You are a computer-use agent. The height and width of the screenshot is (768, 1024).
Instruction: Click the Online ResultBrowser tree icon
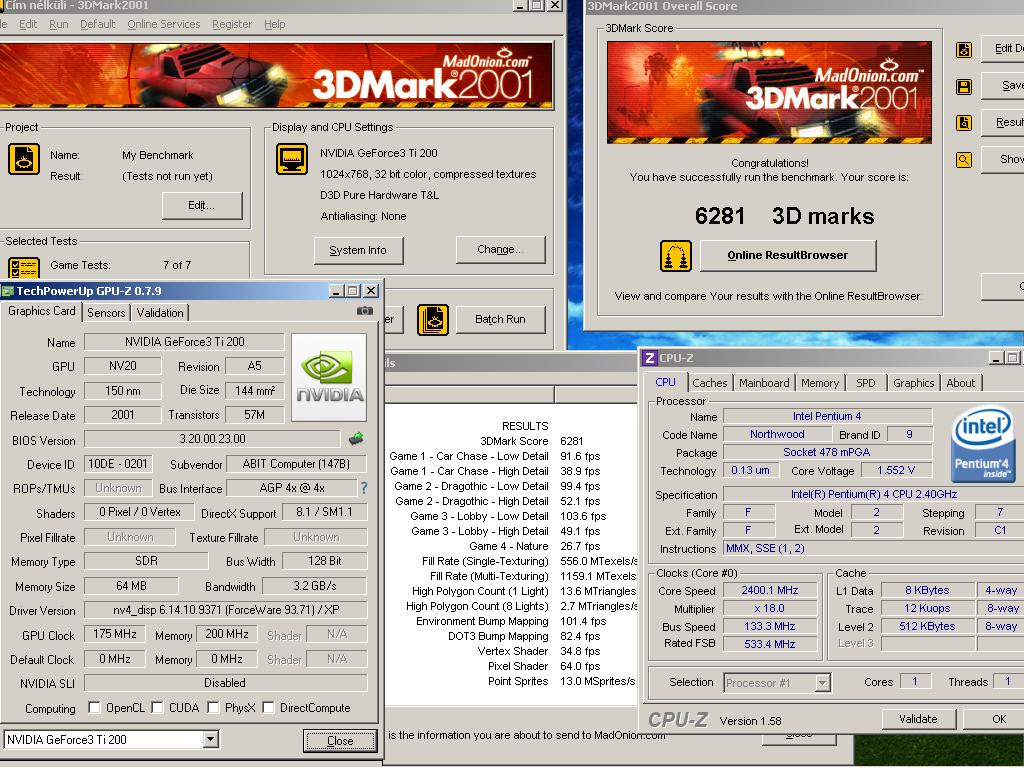[x=675, y=256]
